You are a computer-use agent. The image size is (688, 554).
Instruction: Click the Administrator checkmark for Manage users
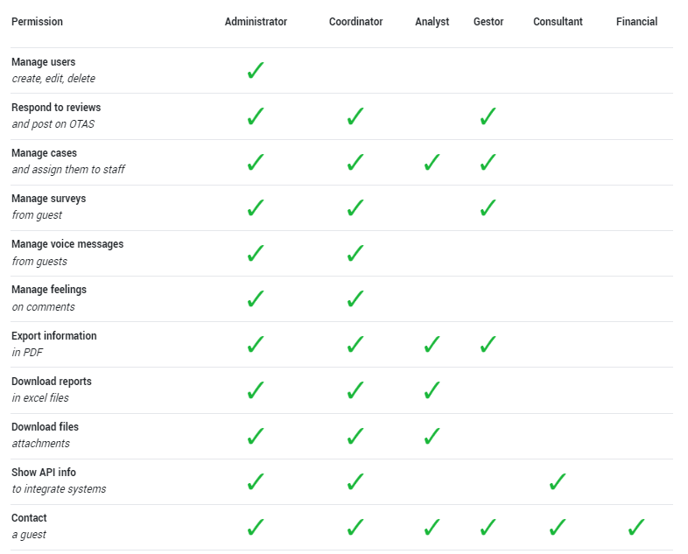[256, 71]
